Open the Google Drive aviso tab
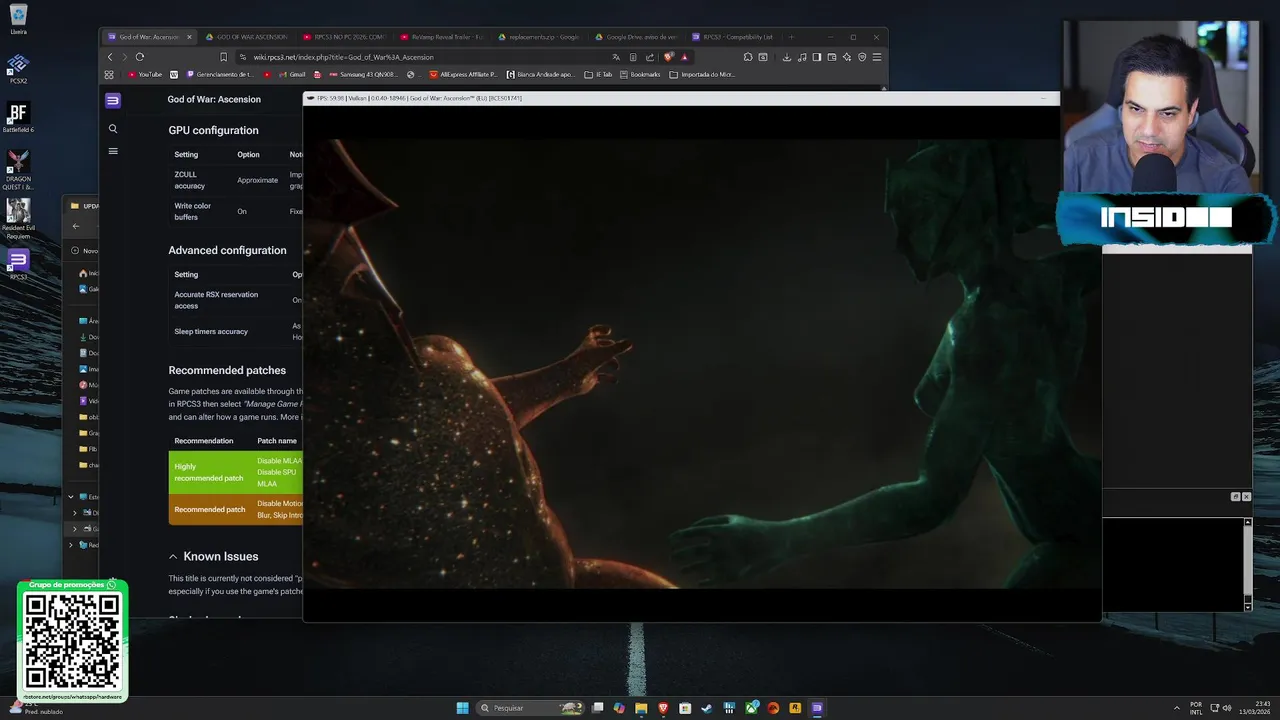Image resolution: width=1280 pixels, height=720 pixels. [636, 37]
